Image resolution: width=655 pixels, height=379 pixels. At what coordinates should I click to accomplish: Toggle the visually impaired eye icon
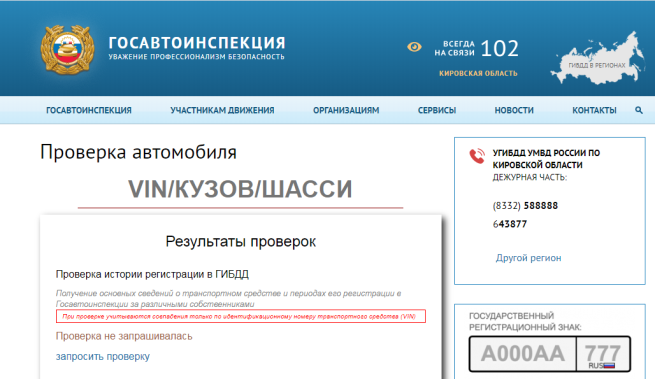click(414, 47)
